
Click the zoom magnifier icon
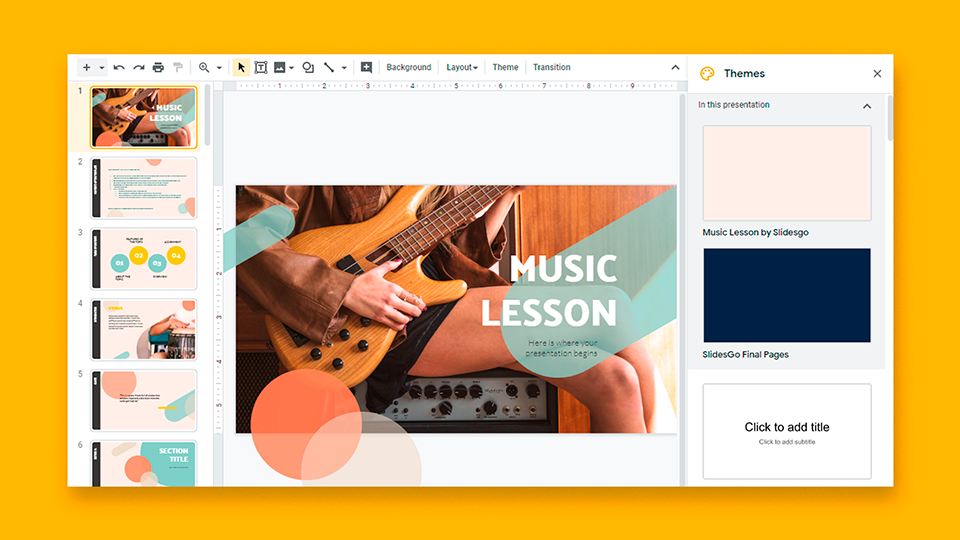click(204, 68)
